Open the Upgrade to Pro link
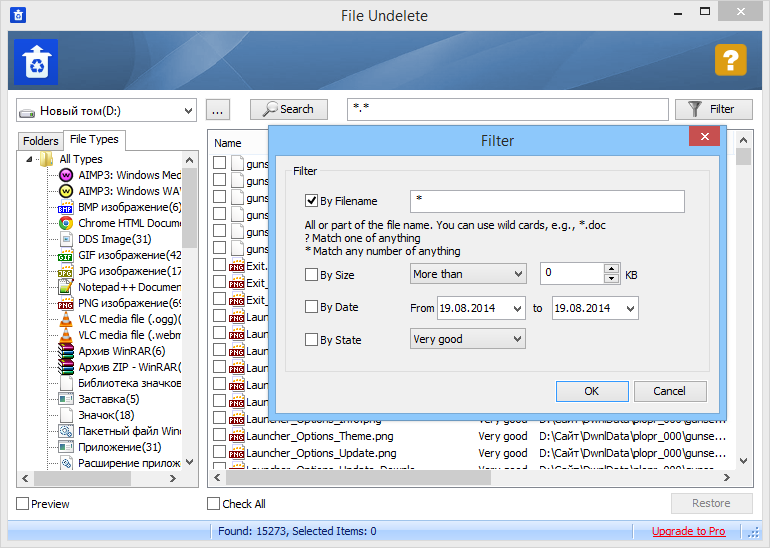The width and height of the screenshot is (770, 548). point(688,531)
